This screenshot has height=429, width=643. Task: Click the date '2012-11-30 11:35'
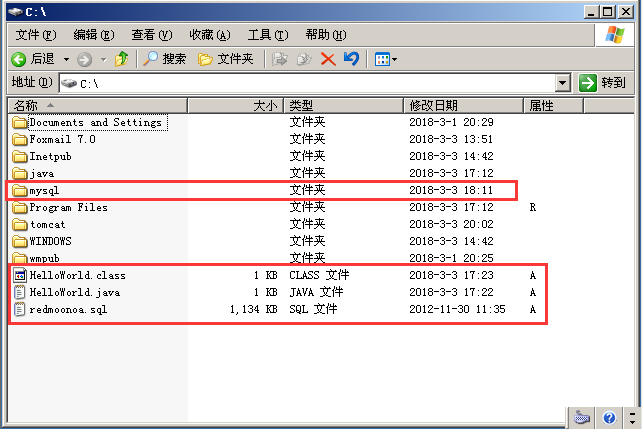[457, 309]
